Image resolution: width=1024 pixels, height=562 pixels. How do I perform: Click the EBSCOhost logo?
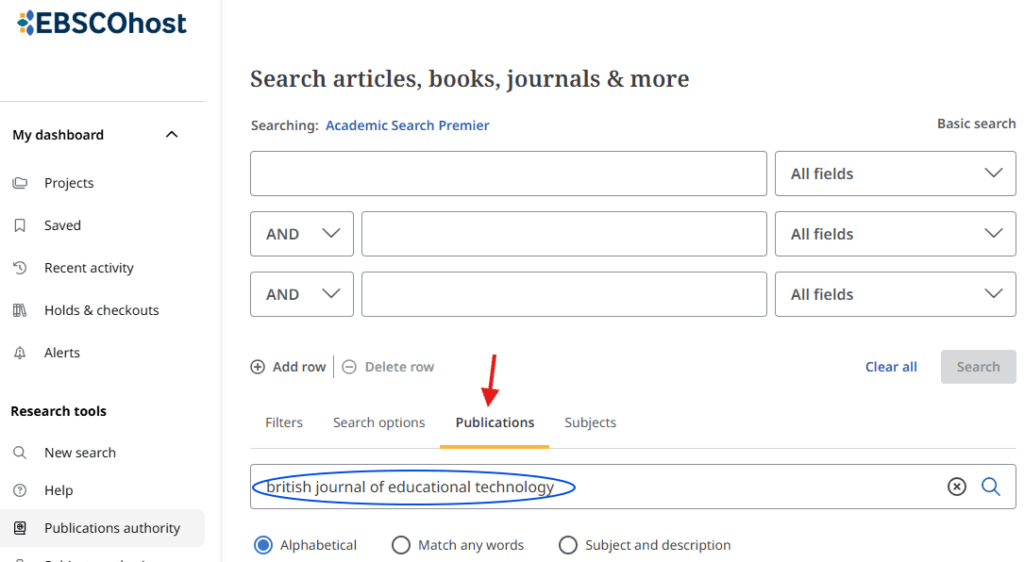point(102,23)
